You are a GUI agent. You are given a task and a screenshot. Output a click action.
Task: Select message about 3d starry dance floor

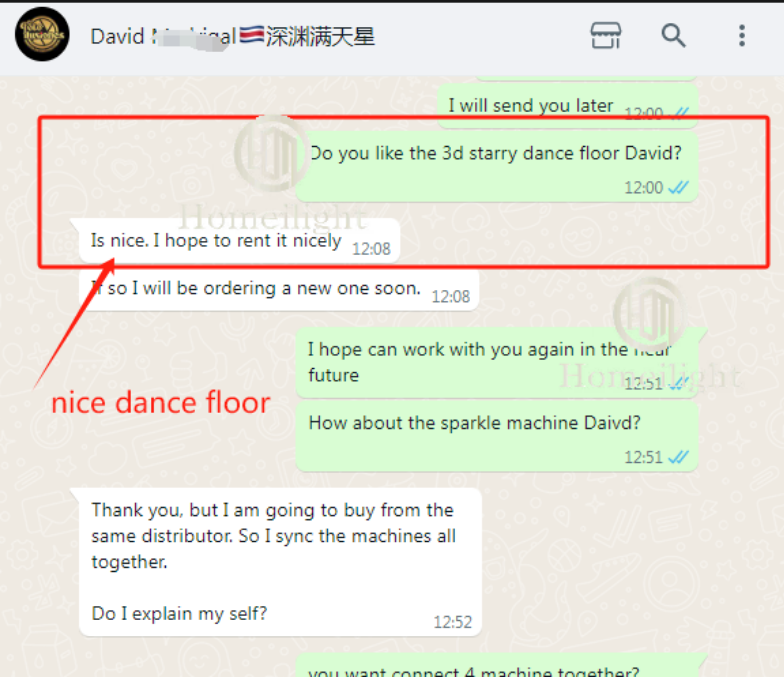tap(496, 166)
